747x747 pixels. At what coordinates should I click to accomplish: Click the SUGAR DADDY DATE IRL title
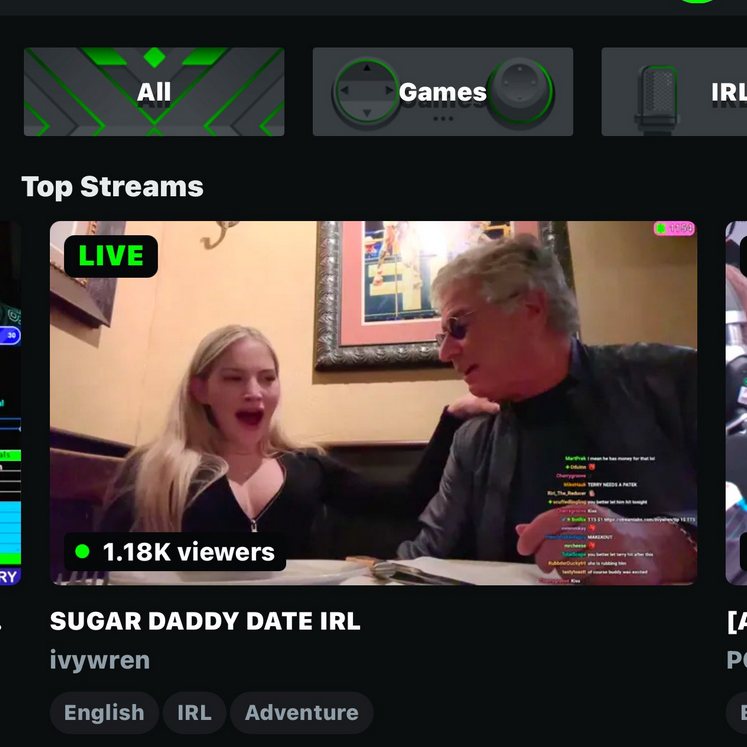point(205,621)
